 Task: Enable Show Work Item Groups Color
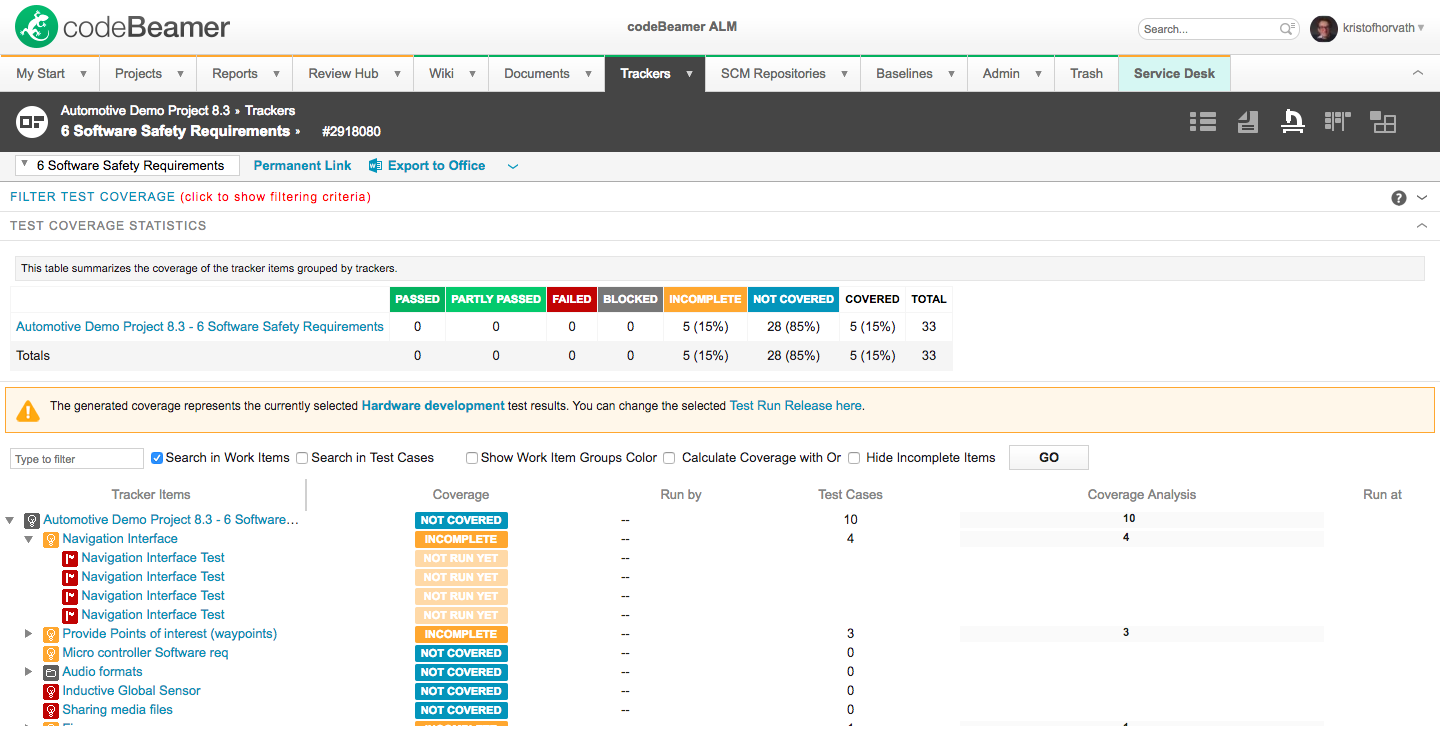click(x=472, y=458)
